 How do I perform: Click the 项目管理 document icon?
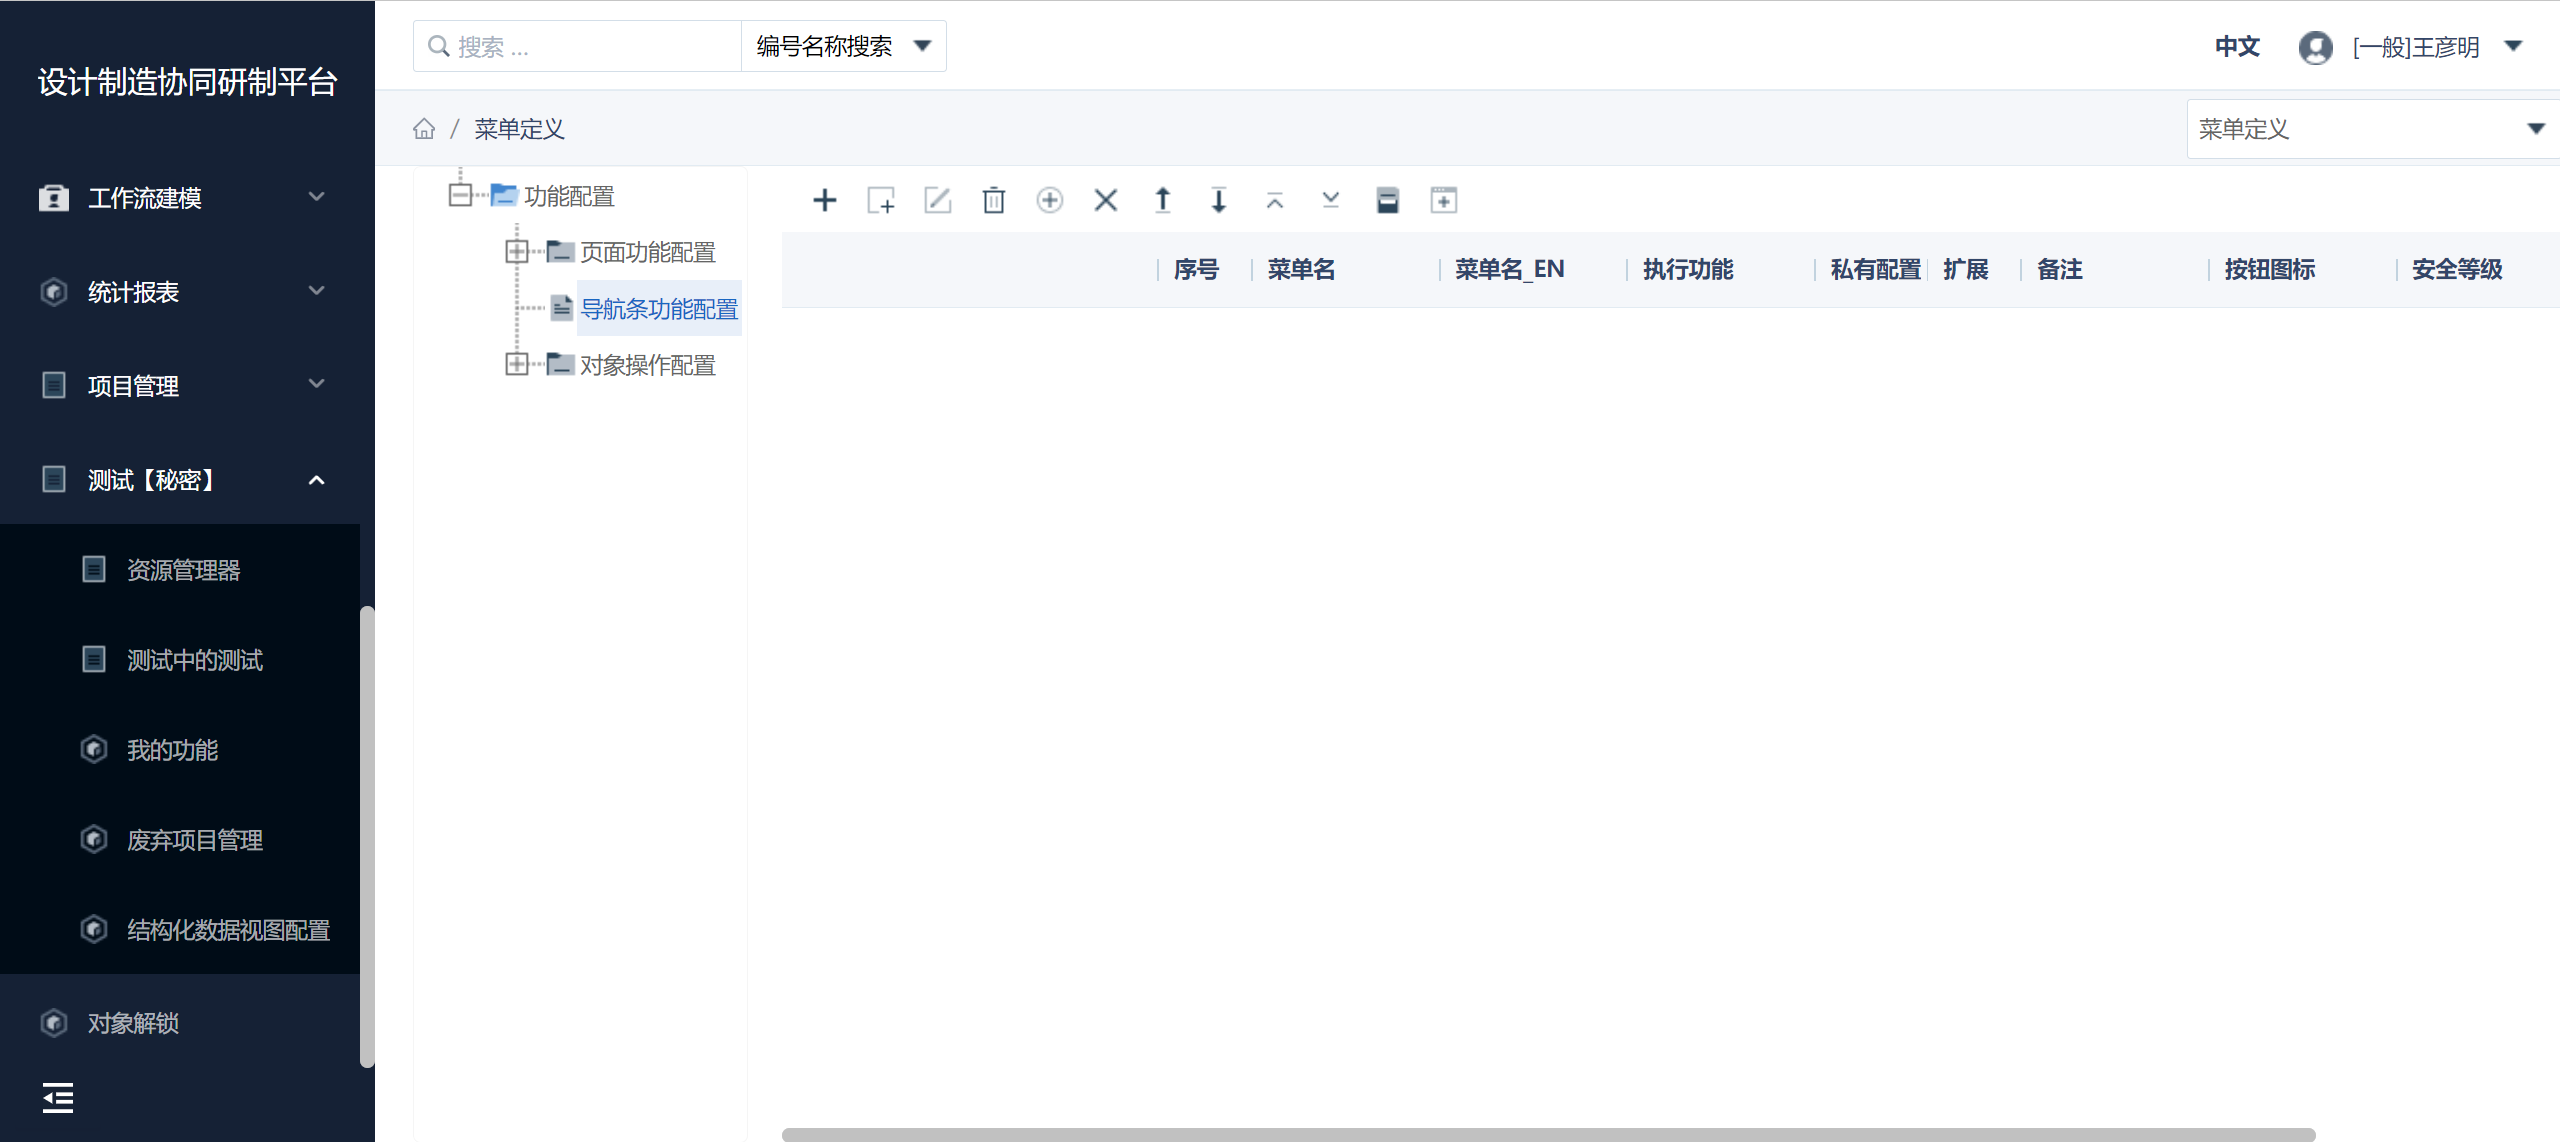click(54, 385)
